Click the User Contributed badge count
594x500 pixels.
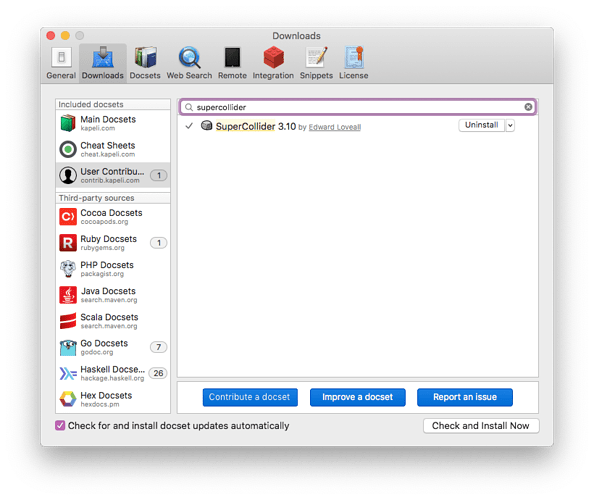[x=159, y=175]
